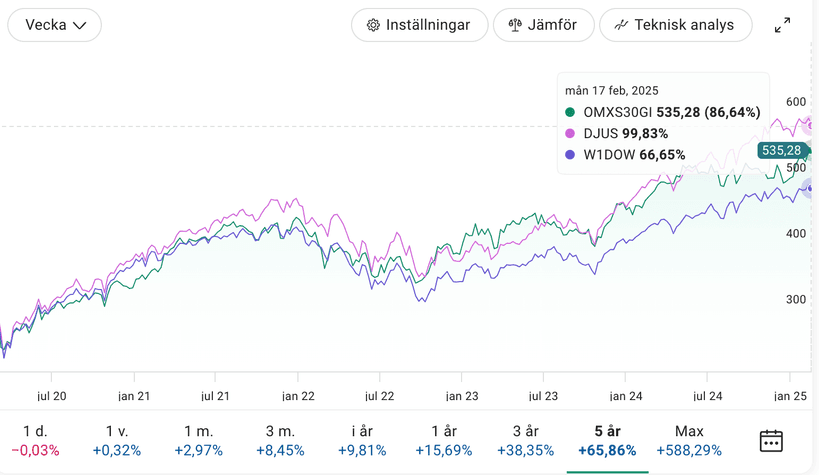819x475 pixels.
Task: Switch to 3 m. time range
Action: coord(280,440)
